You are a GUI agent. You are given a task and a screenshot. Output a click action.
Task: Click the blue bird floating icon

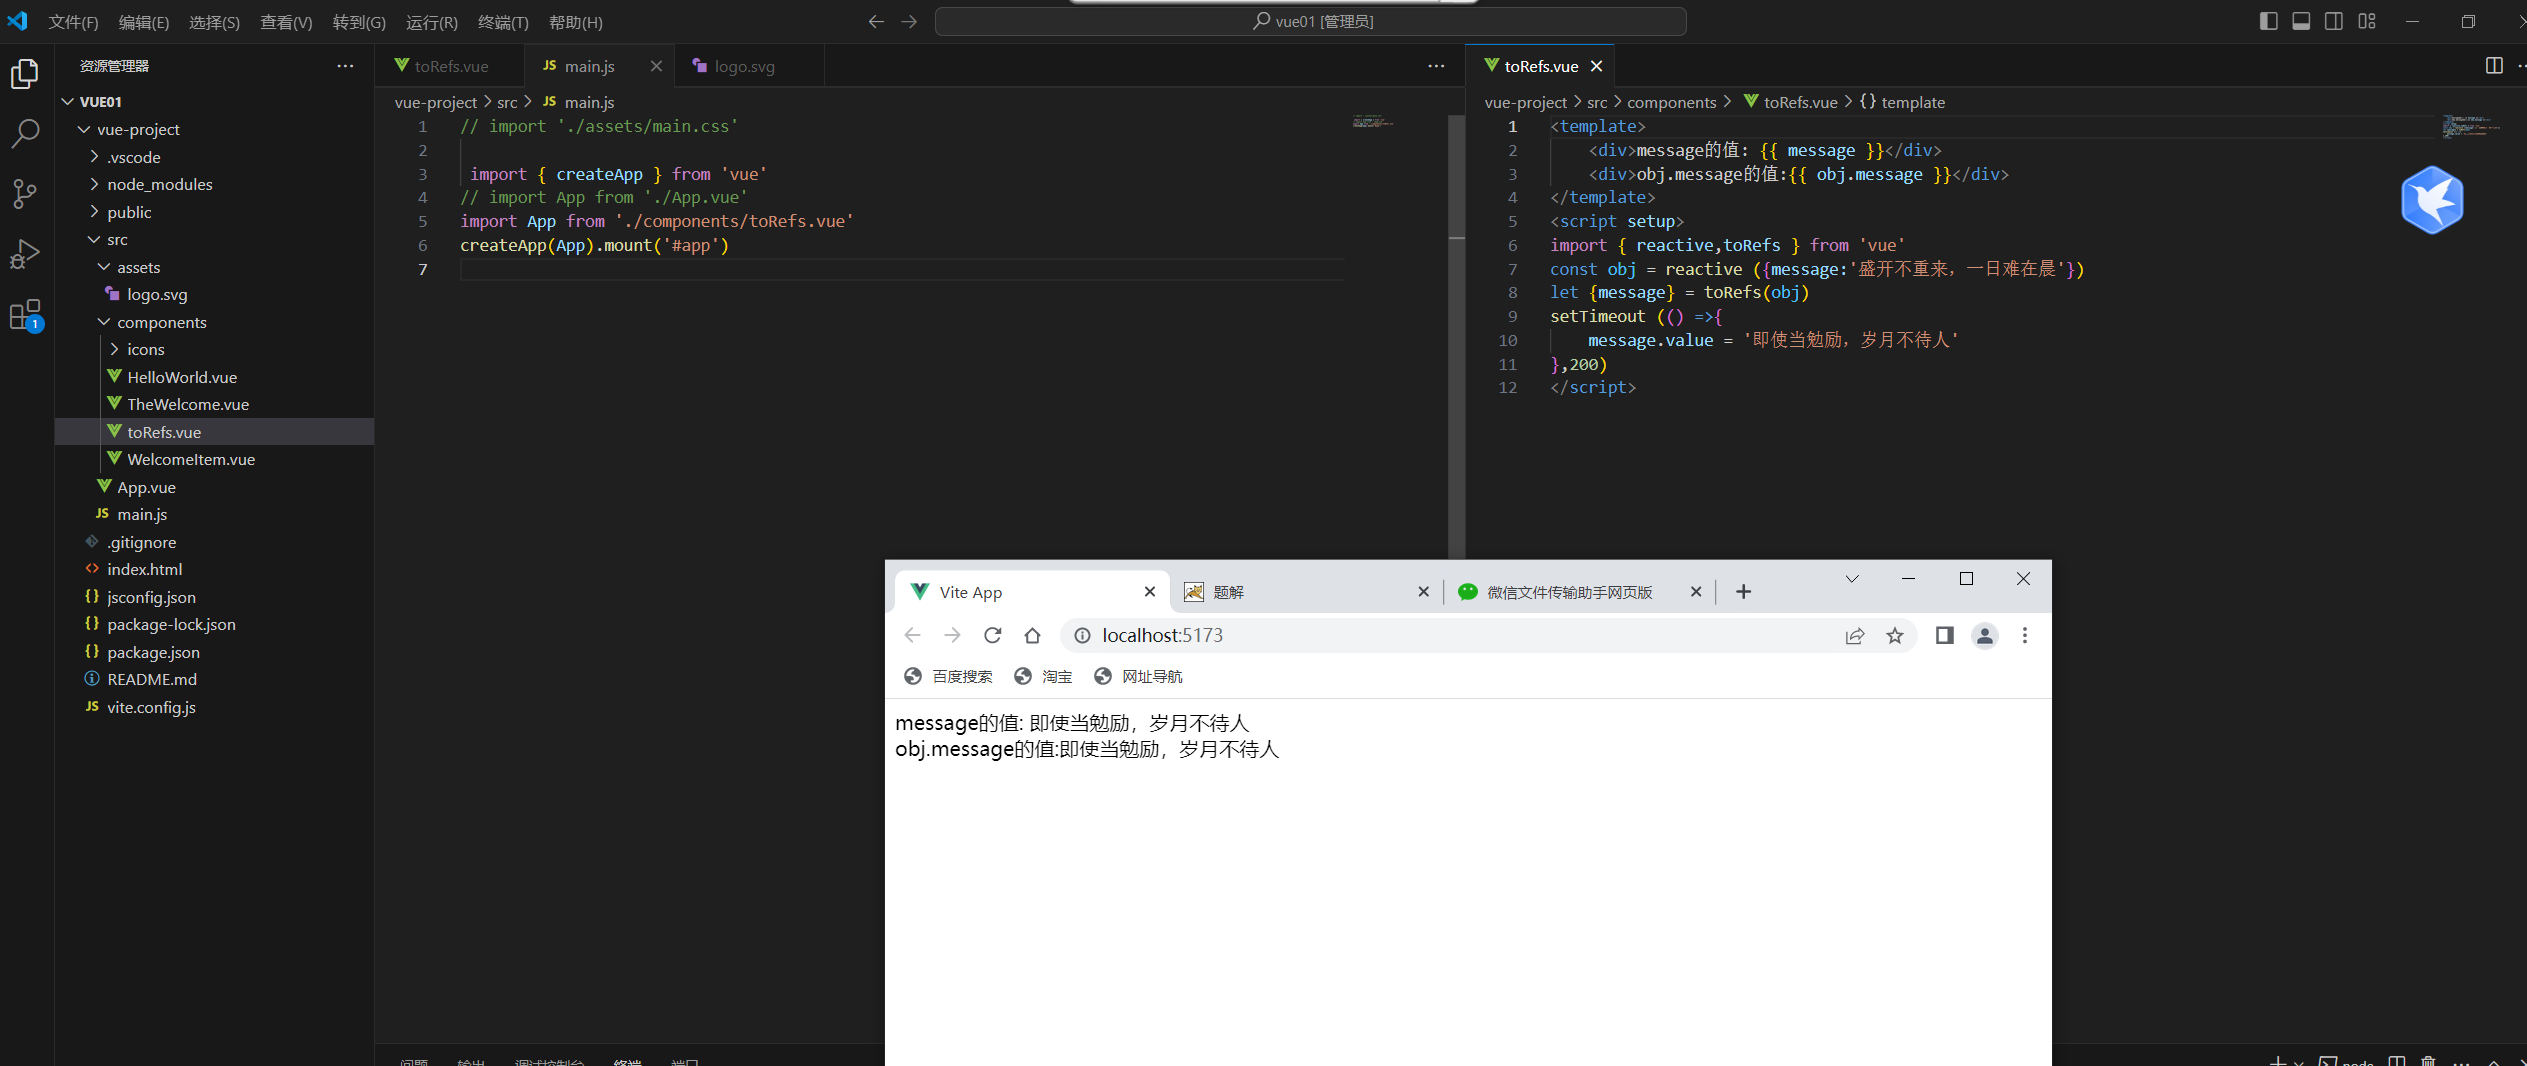pos(2432,201)
